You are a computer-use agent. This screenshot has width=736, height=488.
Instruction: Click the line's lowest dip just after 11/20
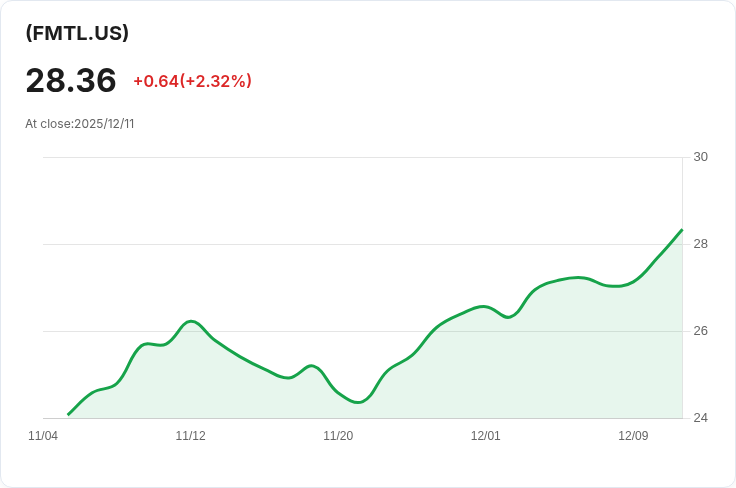click(359, 402)
